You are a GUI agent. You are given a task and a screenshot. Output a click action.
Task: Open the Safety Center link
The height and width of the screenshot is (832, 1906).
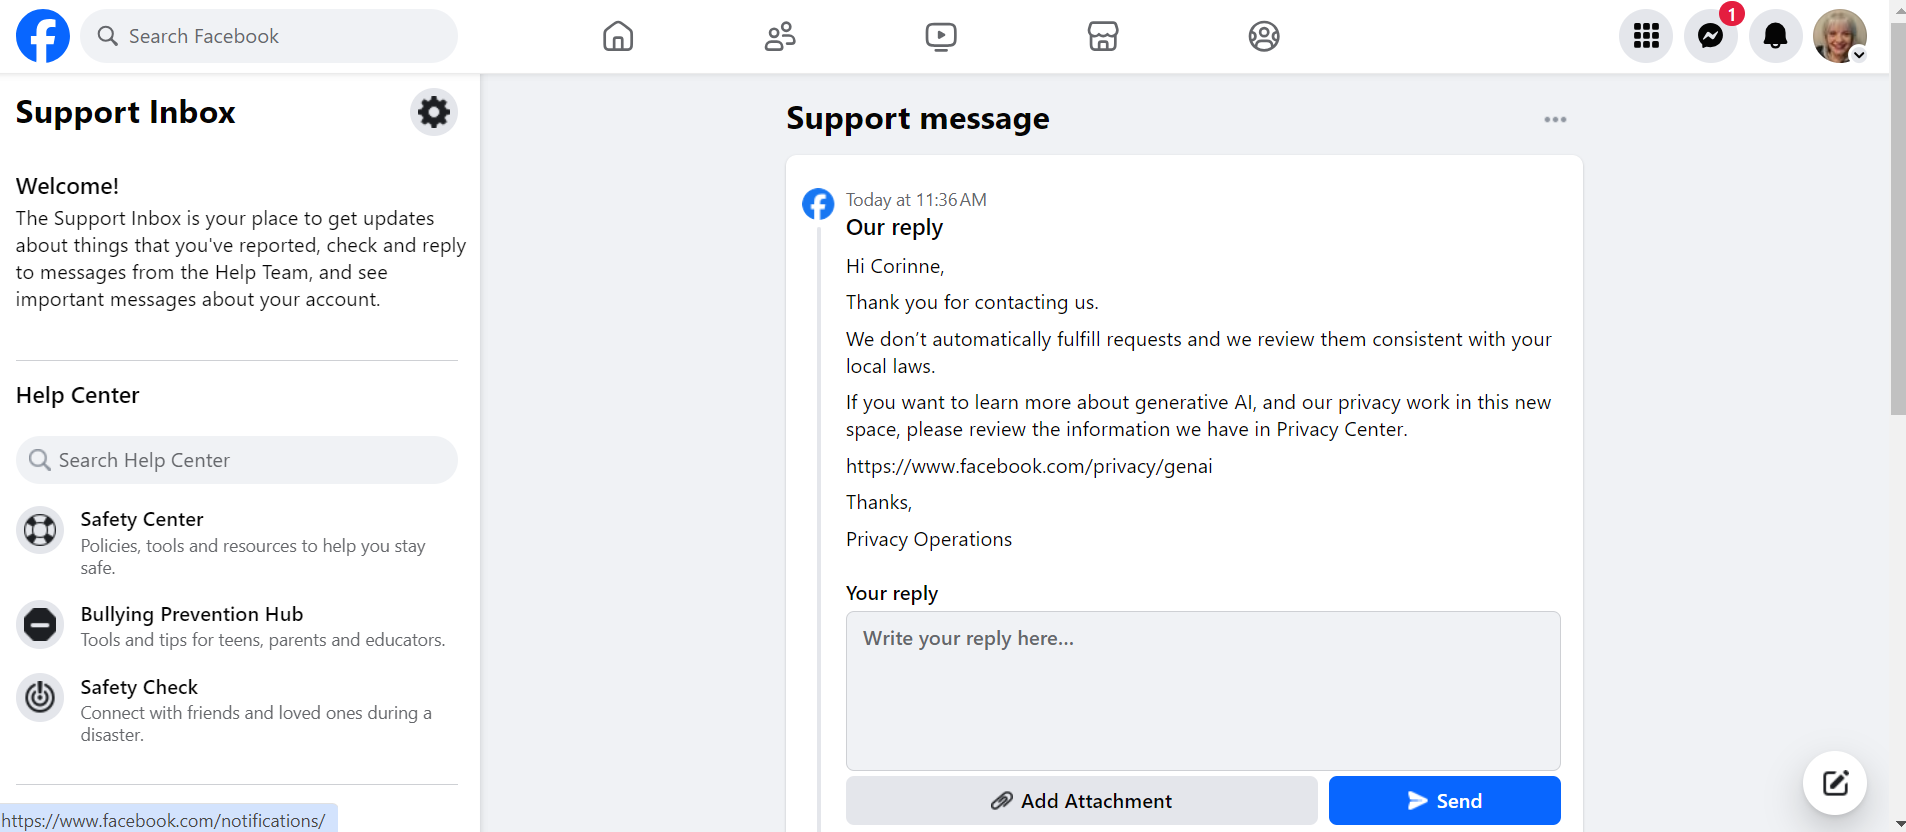(x=142, y=519)
